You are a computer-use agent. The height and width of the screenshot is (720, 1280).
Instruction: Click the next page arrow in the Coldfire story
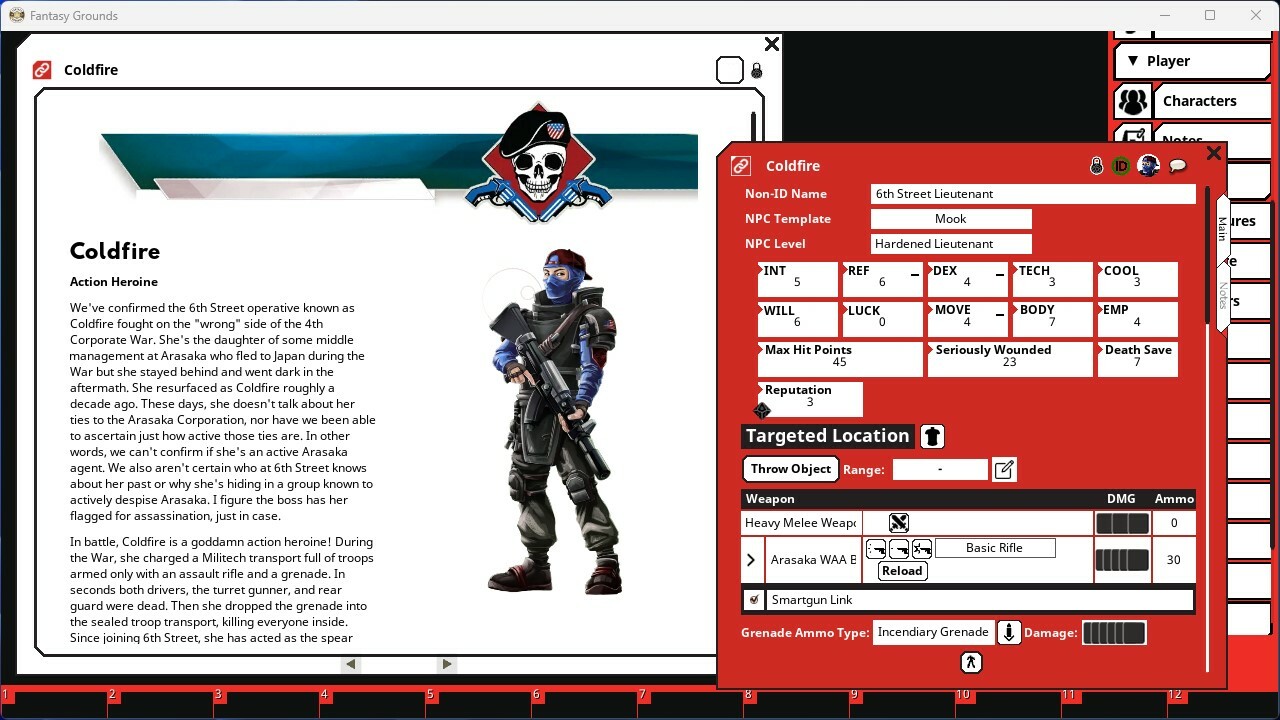click(x=447, y=663)
